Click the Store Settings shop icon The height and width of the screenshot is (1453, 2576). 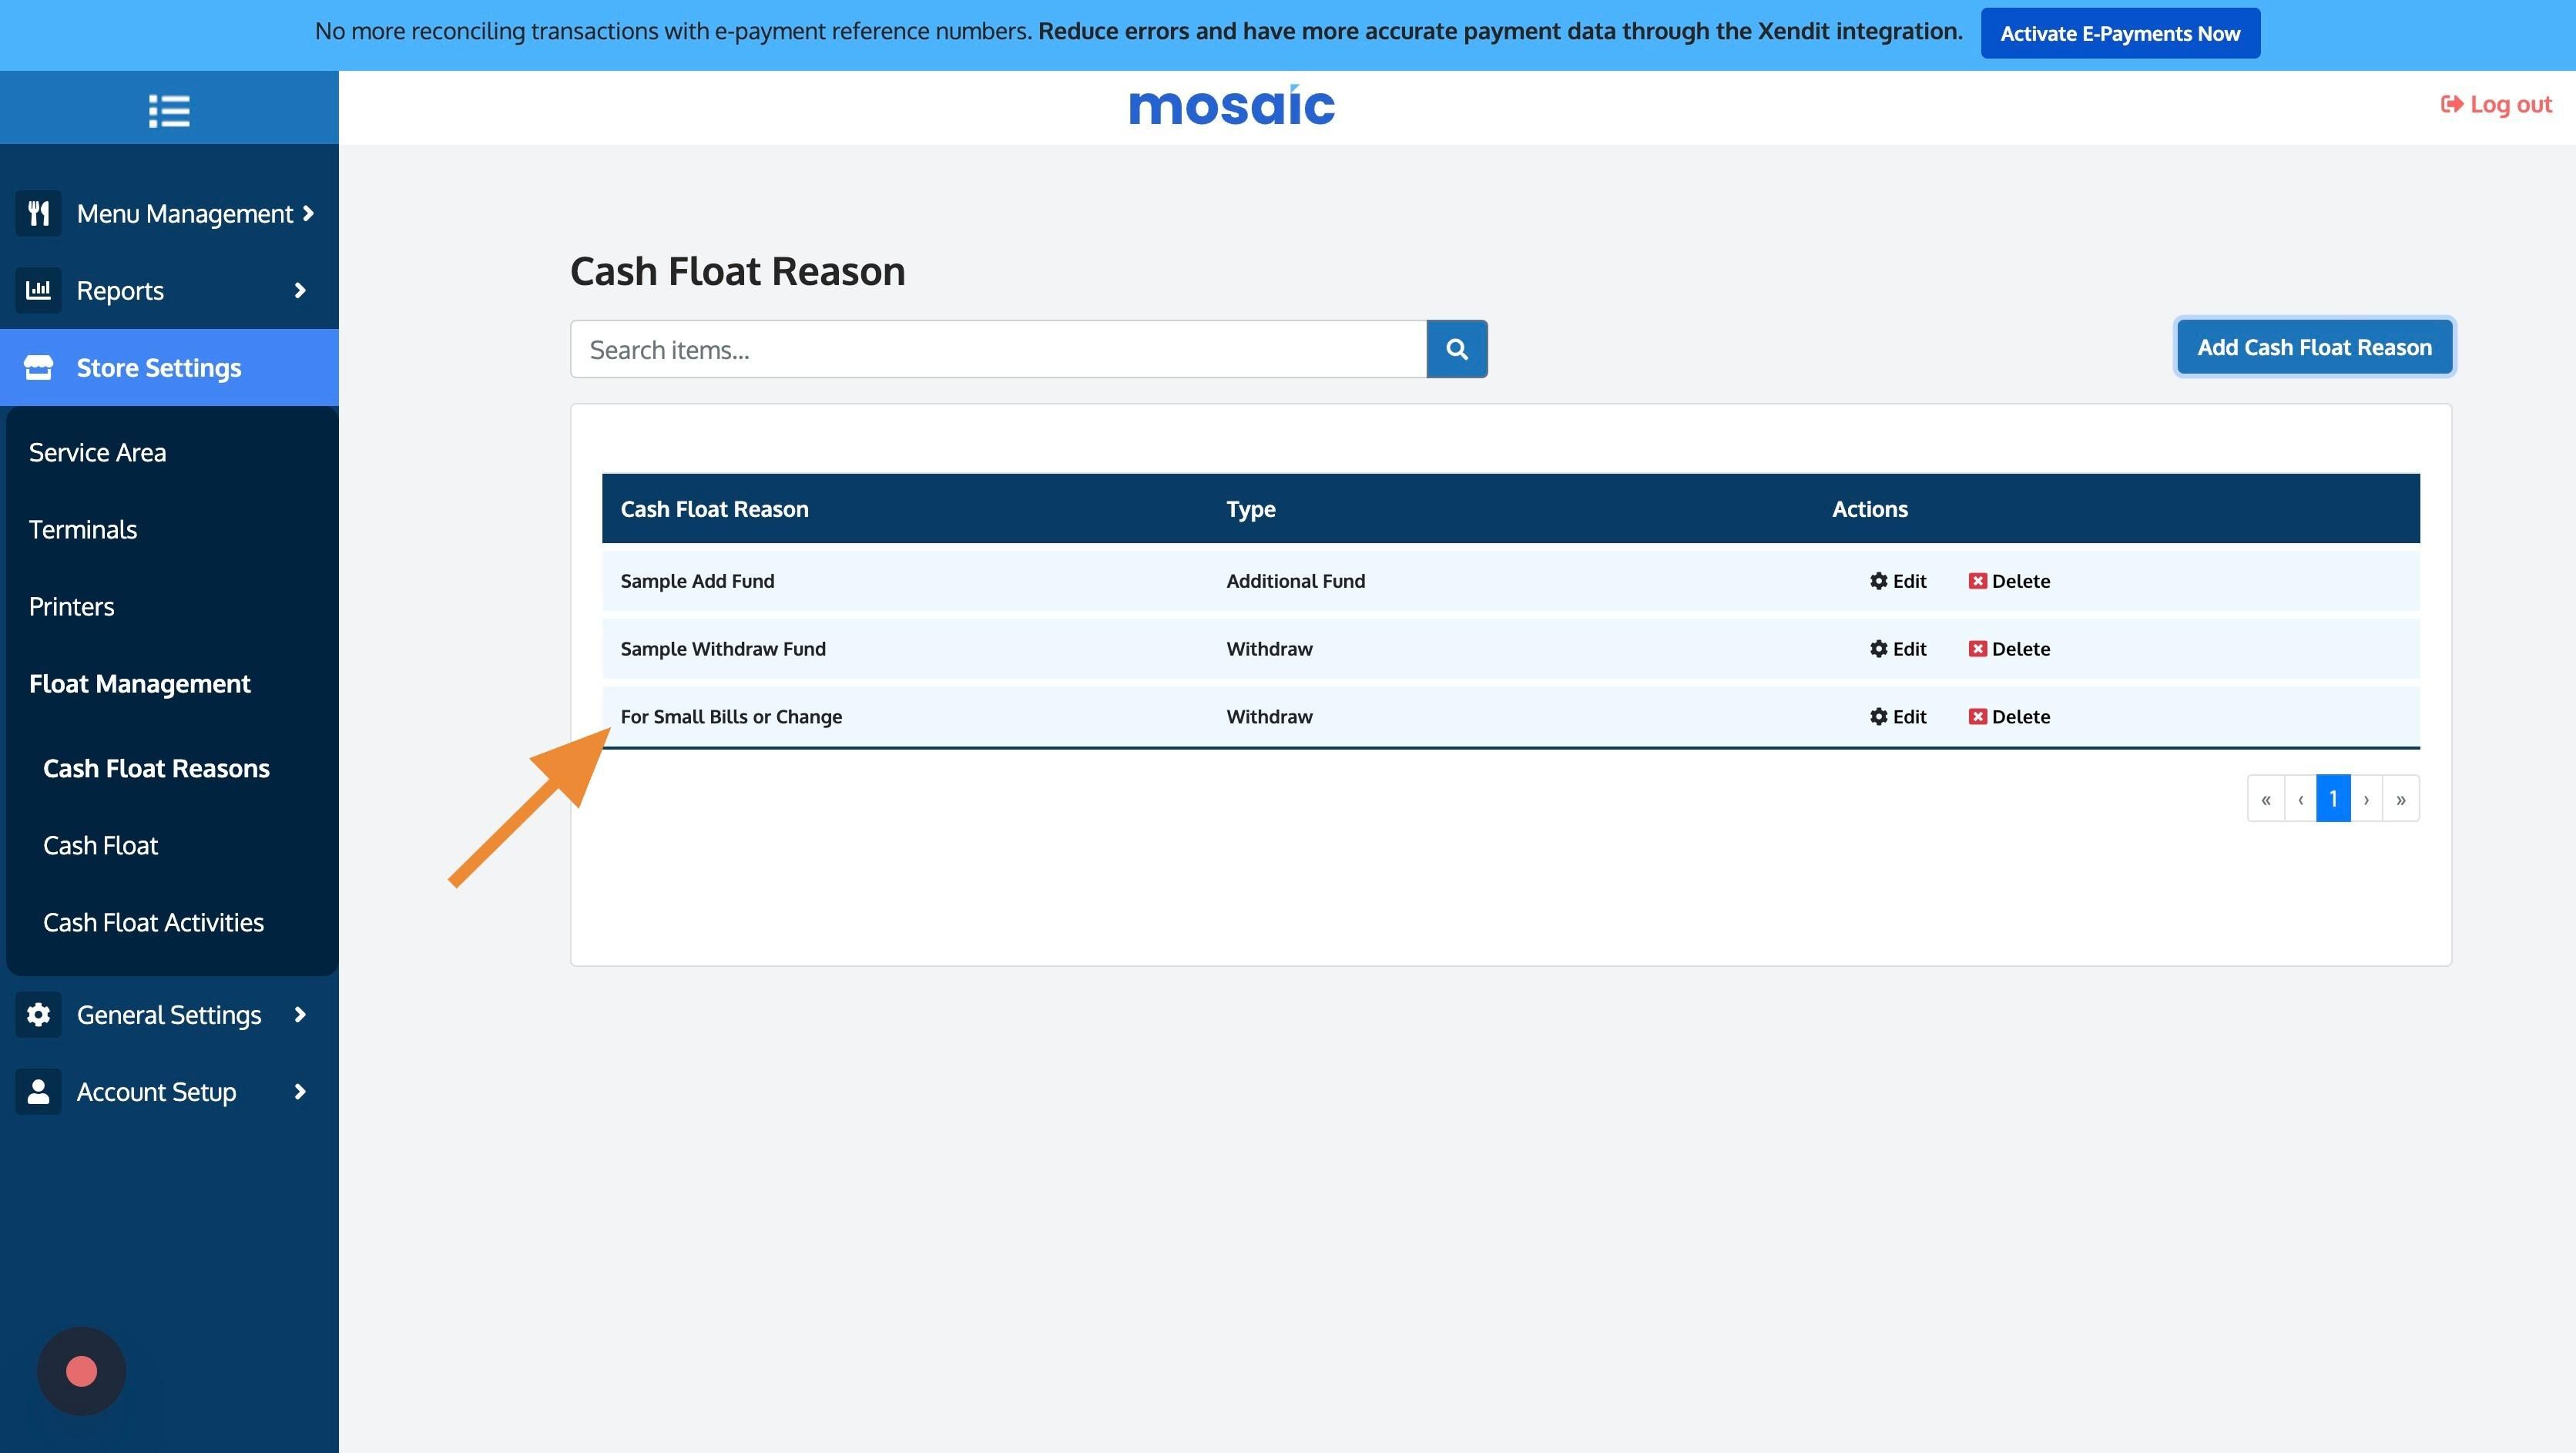click(x=38, y=367)
